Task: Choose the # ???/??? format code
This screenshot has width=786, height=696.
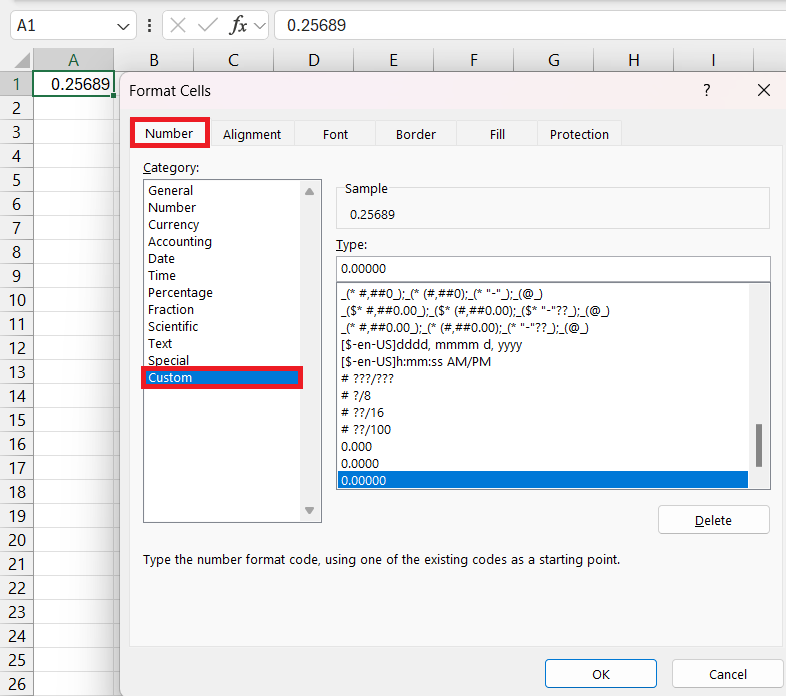Action: pyautogui.click(x=543, y=379)
